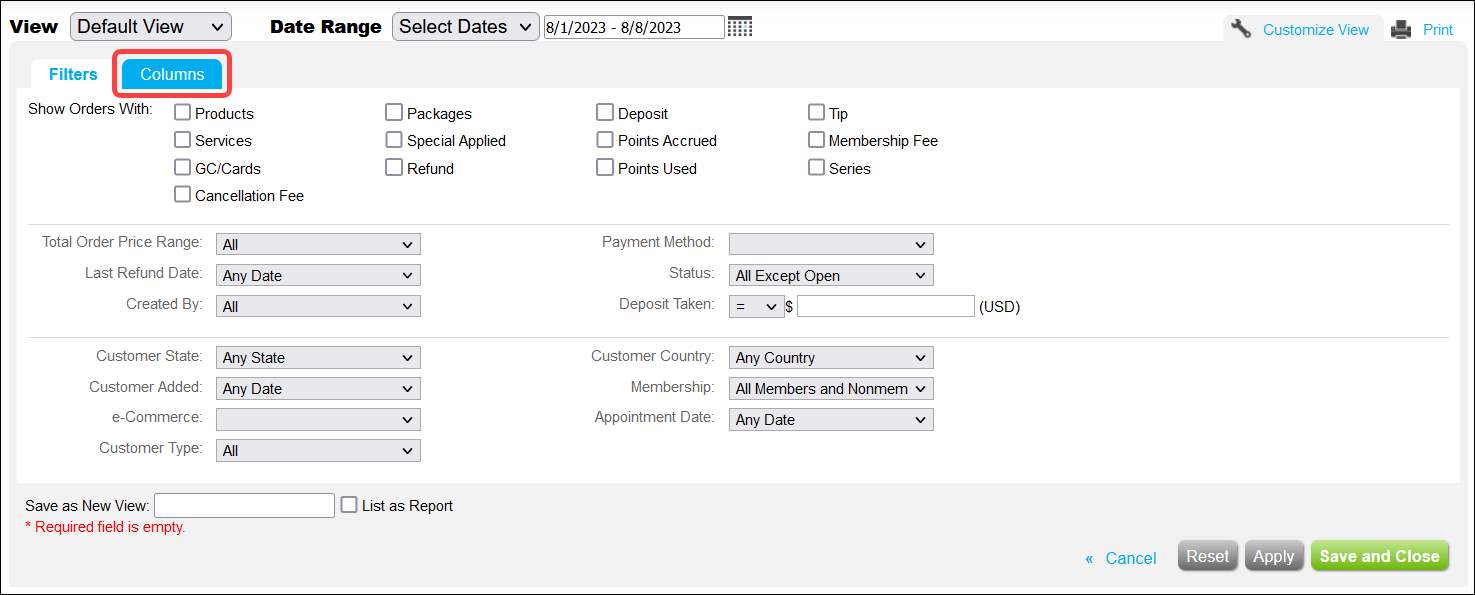Check the Packages checkbox
This screenshot has width=1475, height=595.
394,113
